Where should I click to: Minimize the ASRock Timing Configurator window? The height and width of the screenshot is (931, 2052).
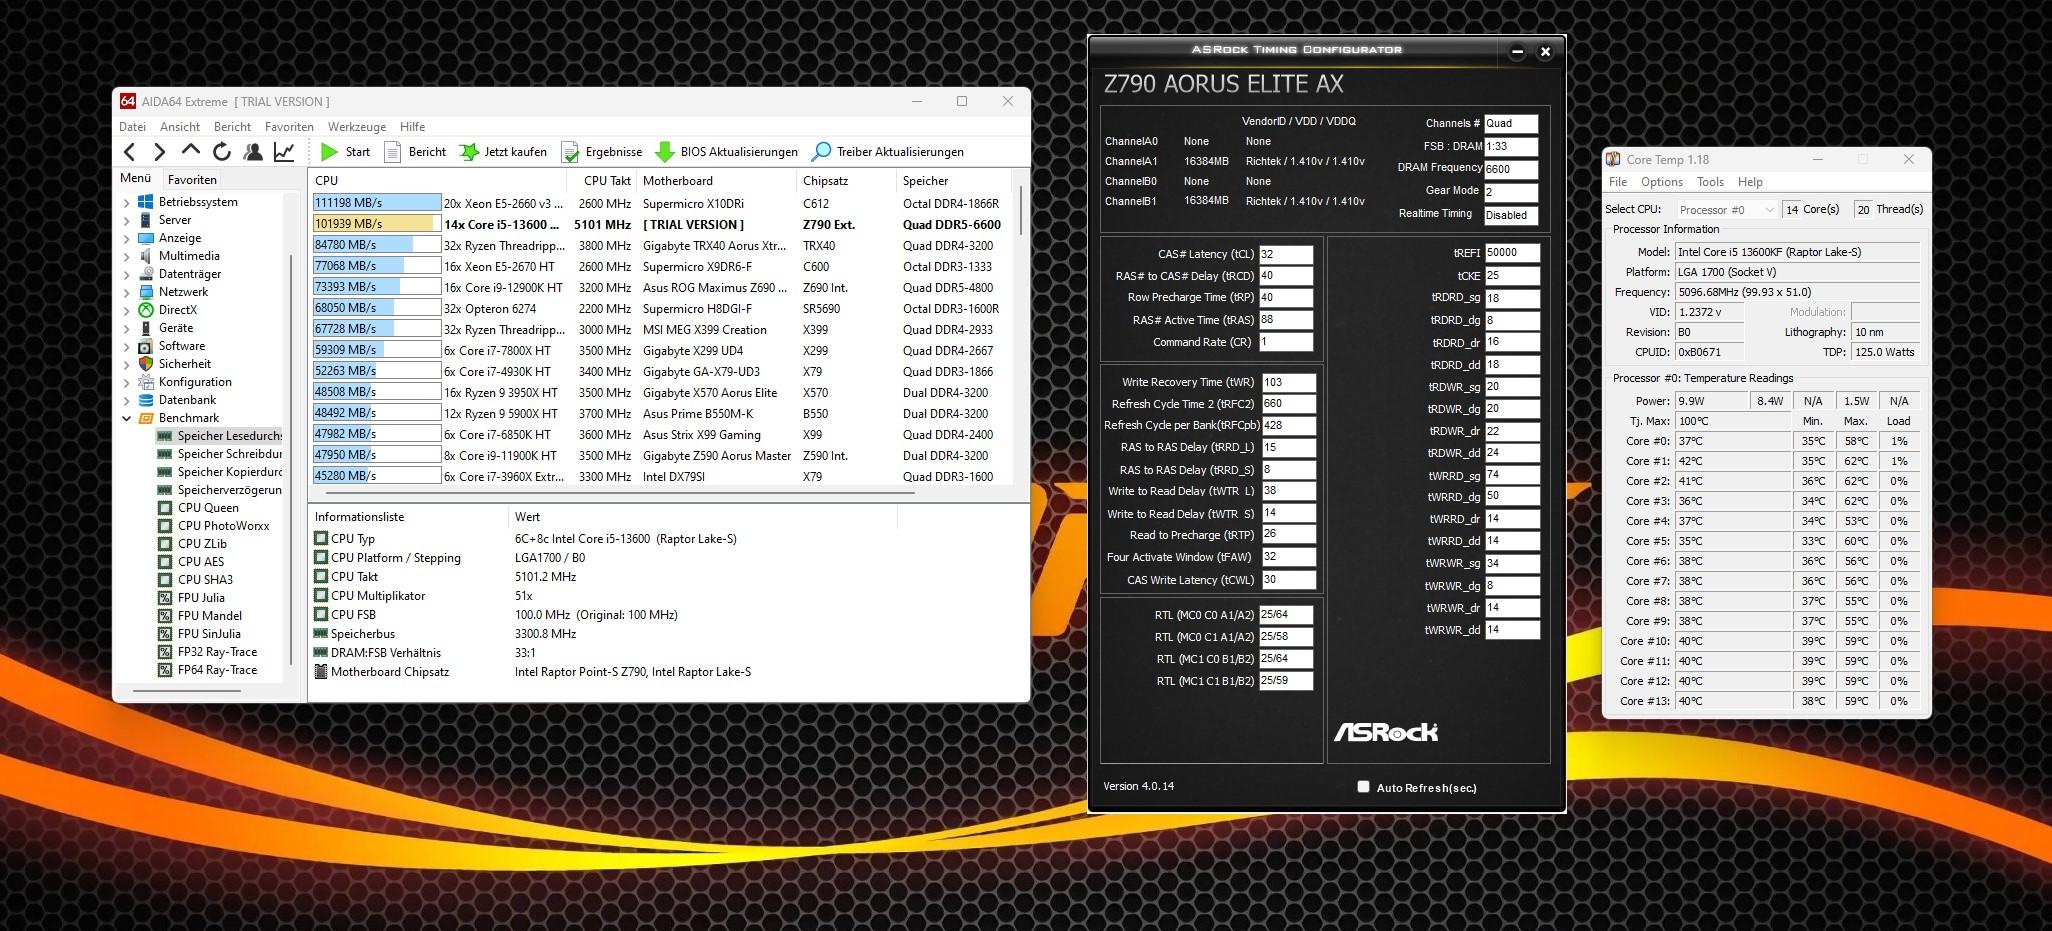[1517, 51]
